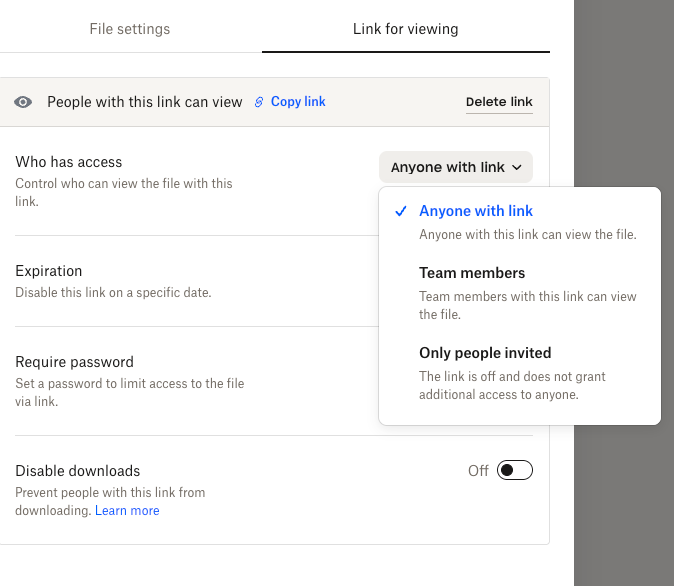Choose the Anyone with link menu option
The image size is (674, 586).
coord(476,211)
